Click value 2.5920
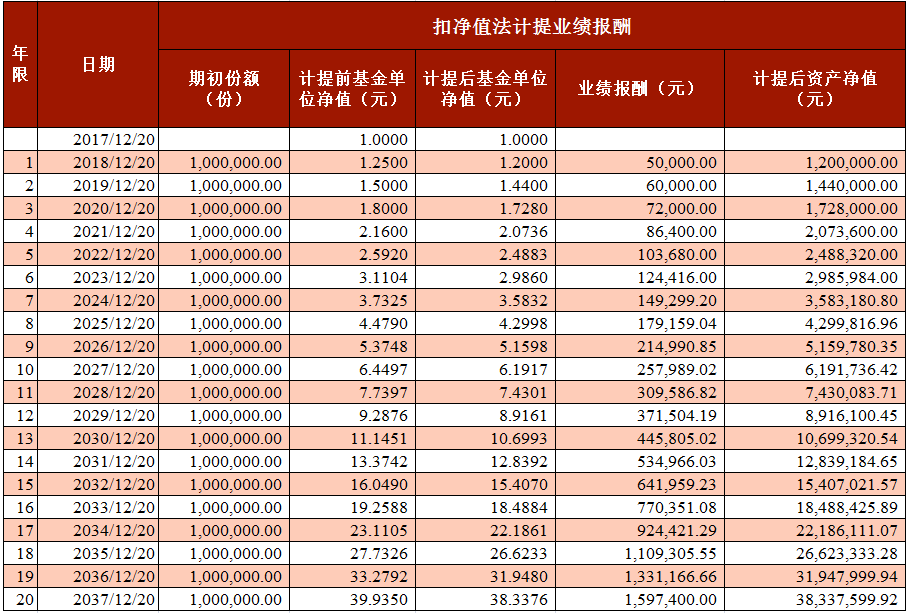Image resolution: width=908 pixels, height=613 pixels. click(352, 255)
